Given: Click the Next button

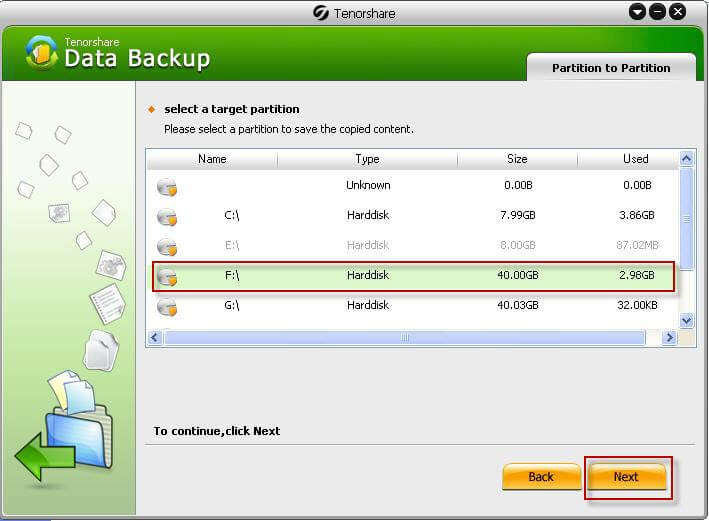Looking at the screenshot, I should pyautogui.click(x=626, y=477).
